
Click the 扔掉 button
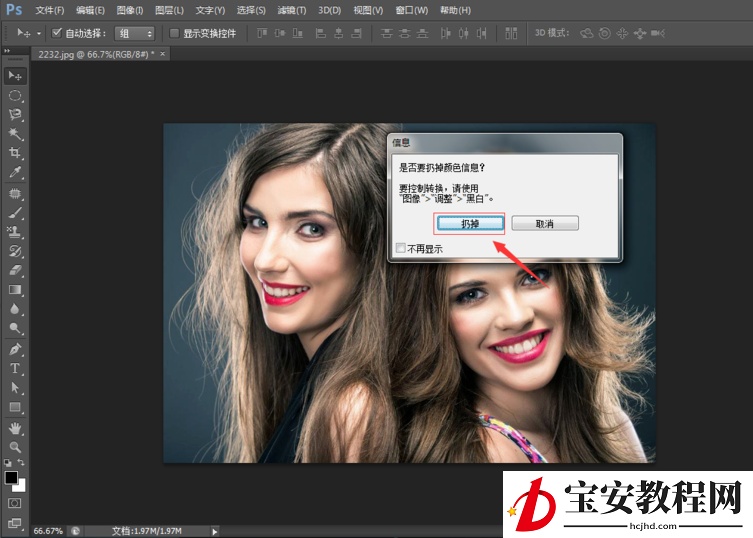(x=470, y=224)
